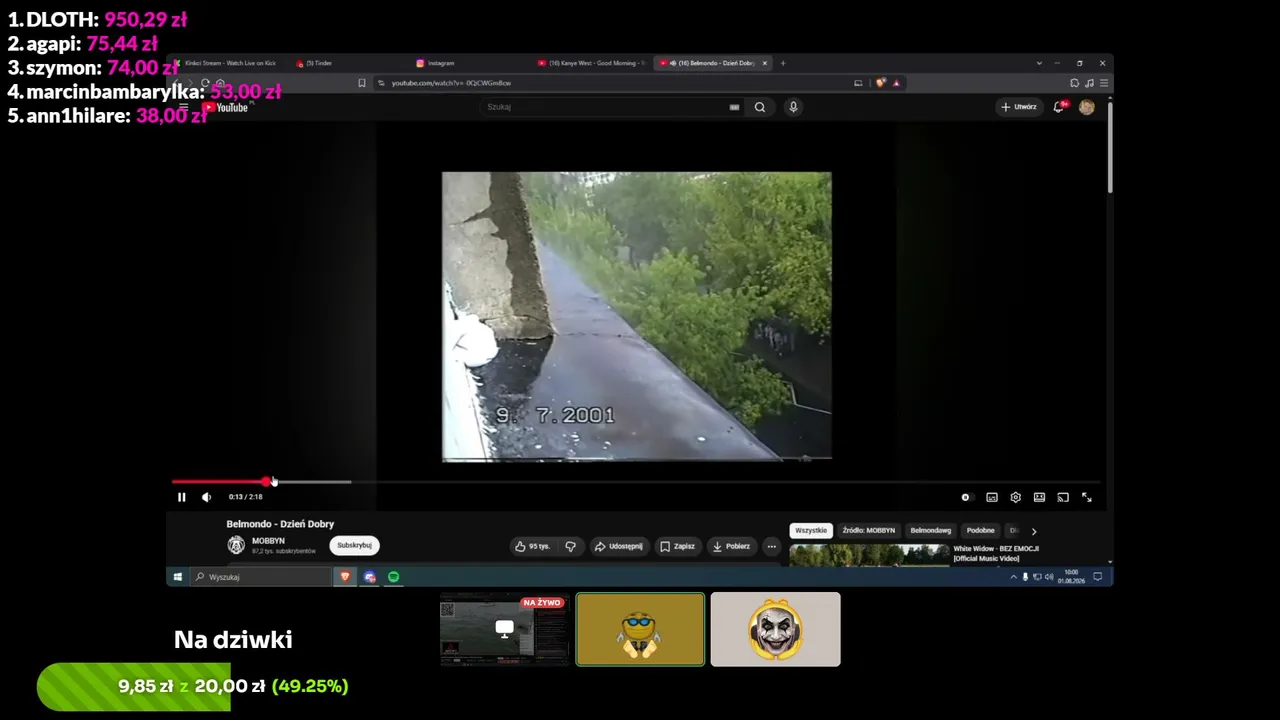This screenshot has height=720, width=1280.
Task: Subscribe to MOBBYN with the Subskrybuj button
Action: coord(354,545)
